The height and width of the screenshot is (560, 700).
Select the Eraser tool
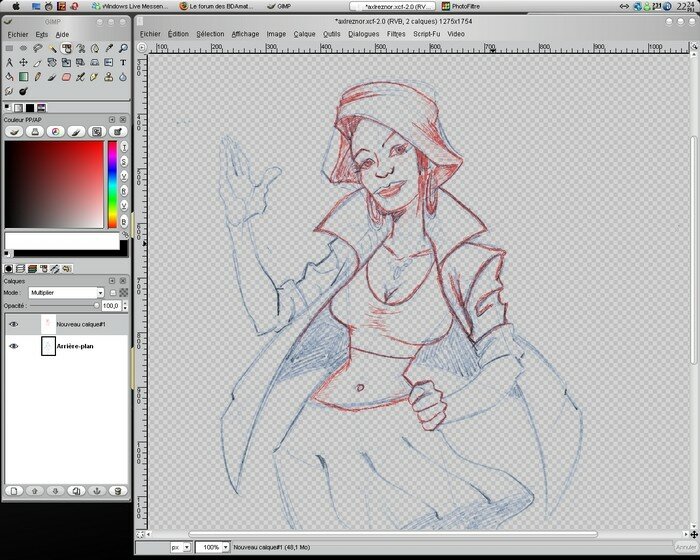pyautogui.click(x=66, y=77)
